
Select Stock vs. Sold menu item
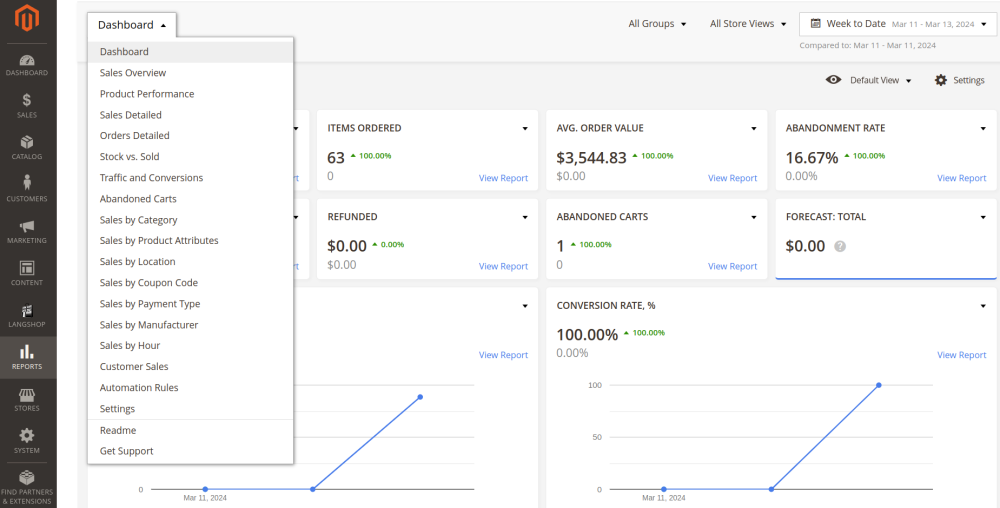(191, 156)
